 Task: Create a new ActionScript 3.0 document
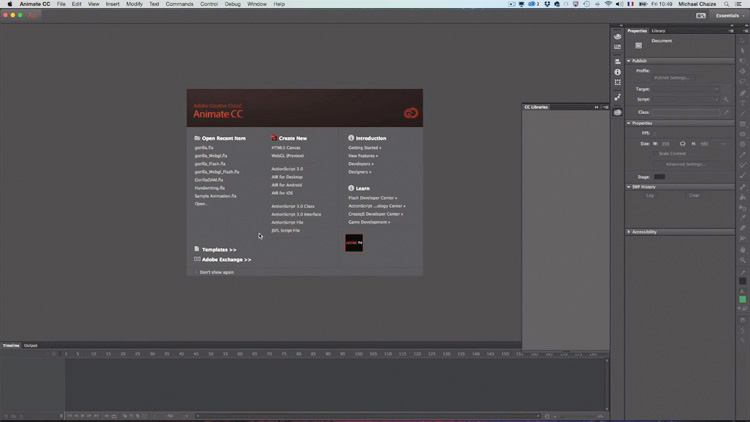click(287, 169)
